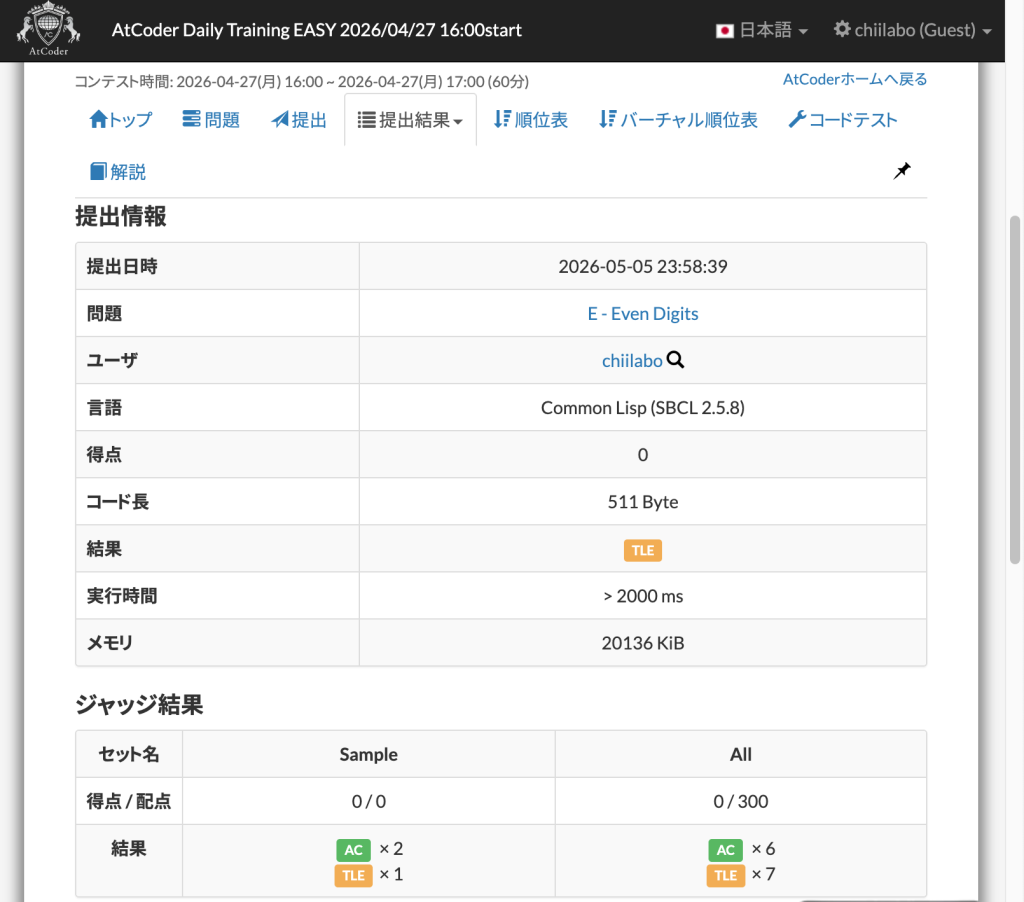Click the sort icon beside バーチャル順位表
This screenshot has height=902, width=1024.
(x=607, y=119)
